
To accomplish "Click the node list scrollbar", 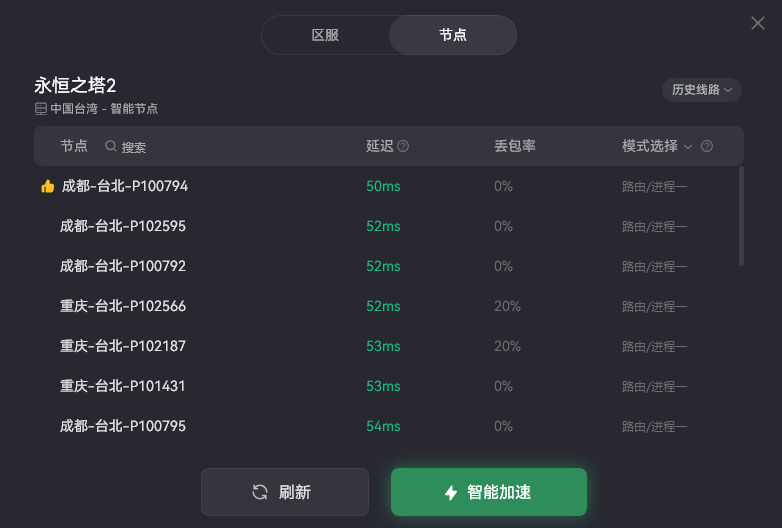I will [741, 216].
